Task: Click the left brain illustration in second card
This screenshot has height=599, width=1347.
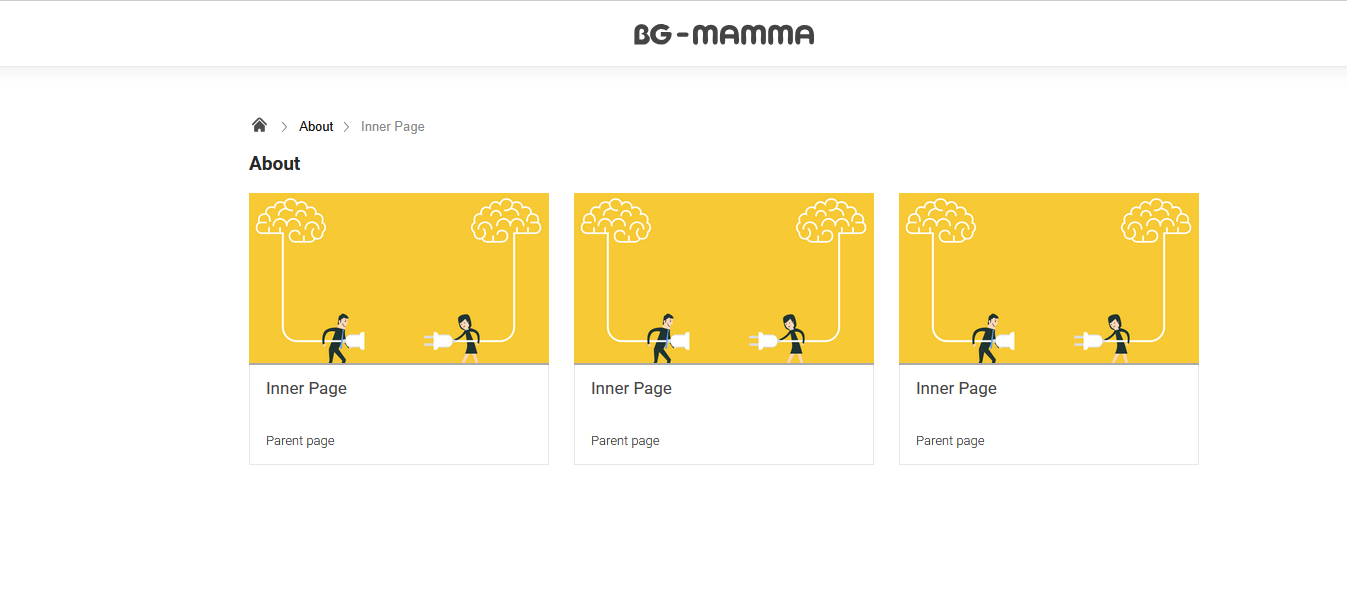Action: (x=615, y=220)
